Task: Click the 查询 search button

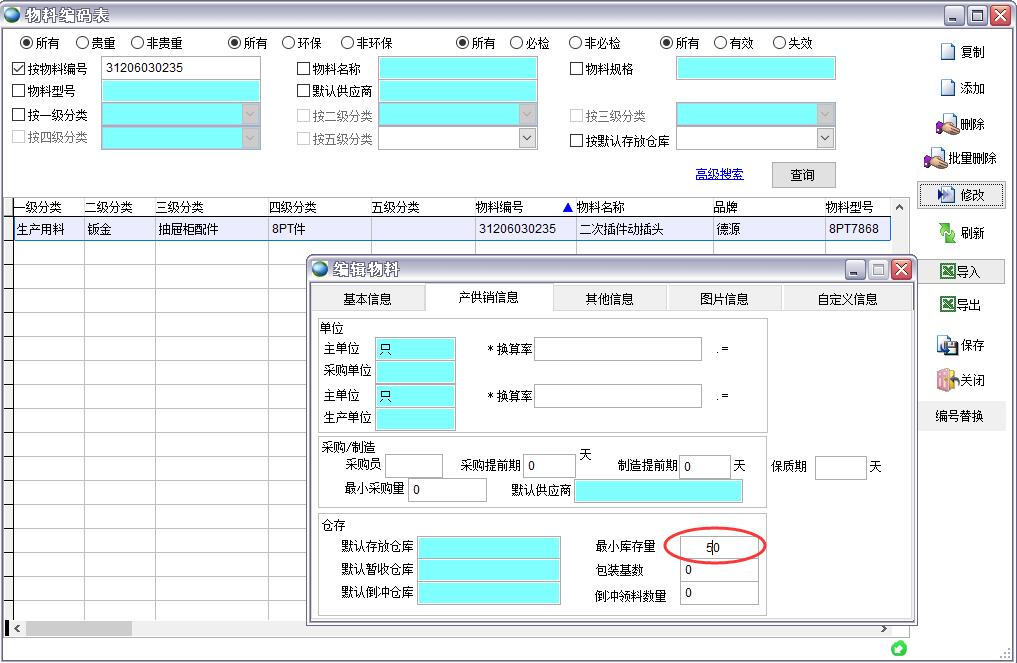Action: click(802, 175)
